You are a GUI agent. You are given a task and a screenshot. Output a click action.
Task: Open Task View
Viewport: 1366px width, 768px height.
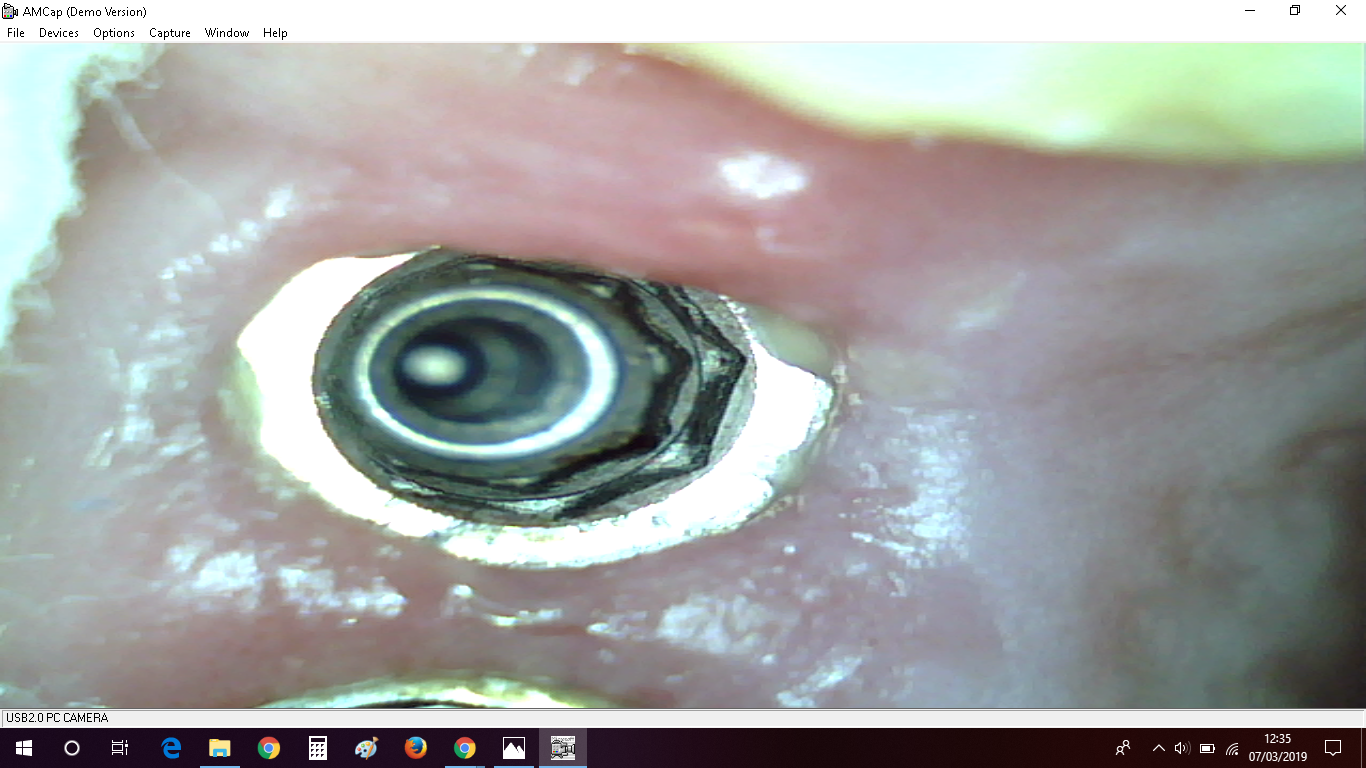[120, 748]
